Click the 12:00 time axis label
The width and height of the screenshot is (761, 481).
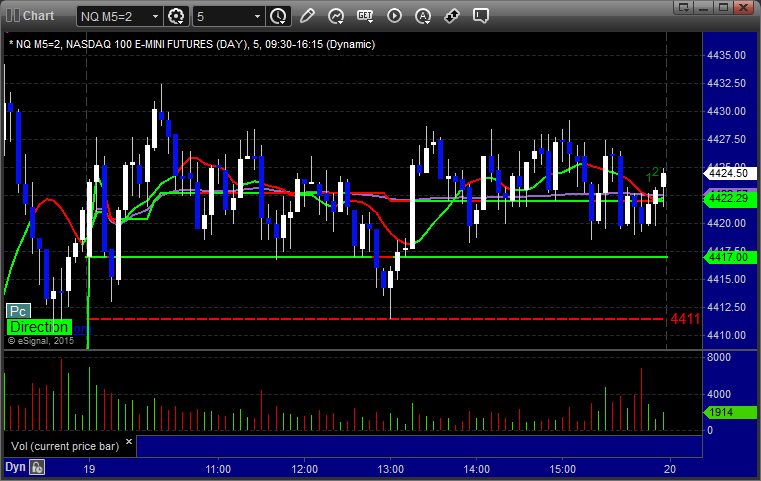pyautogui.click(x=304, y=469)
